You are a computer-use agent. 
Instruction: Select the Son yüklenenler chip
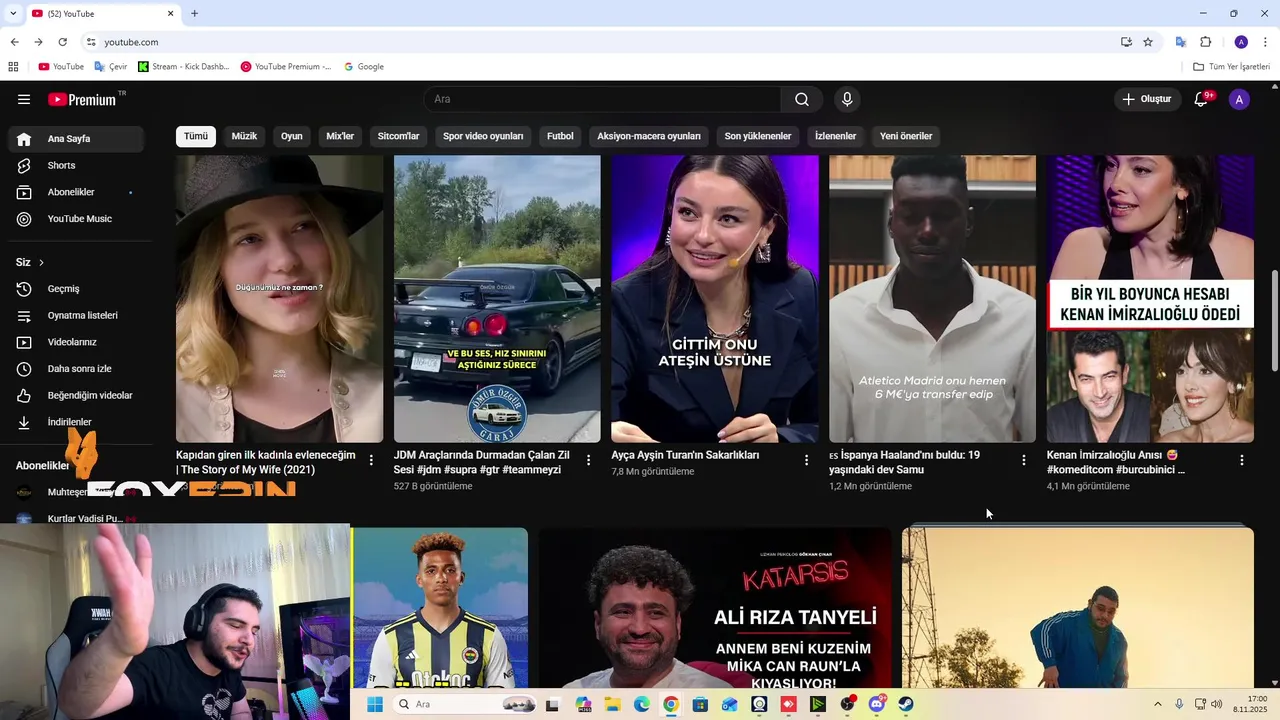click(758, 136)
